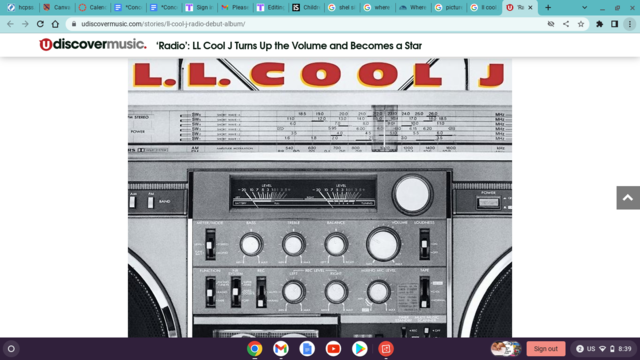
Task: Switch to the hcpss tab
Action: [21, 7]
